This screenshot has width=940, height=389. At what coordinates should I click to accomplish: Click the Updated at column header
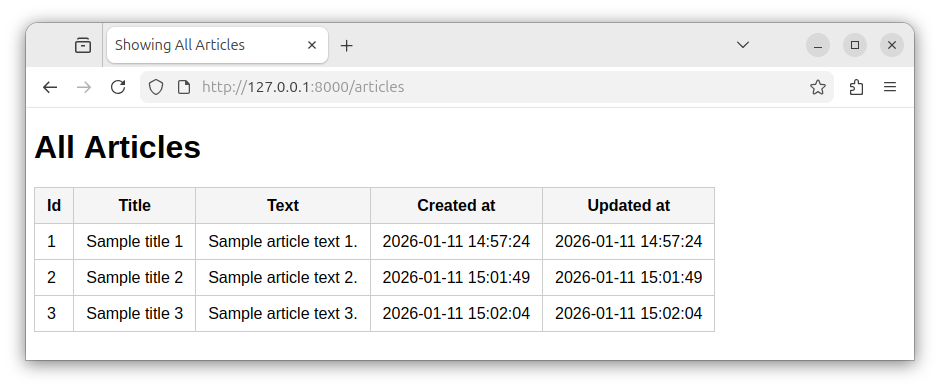click(628, 206)
